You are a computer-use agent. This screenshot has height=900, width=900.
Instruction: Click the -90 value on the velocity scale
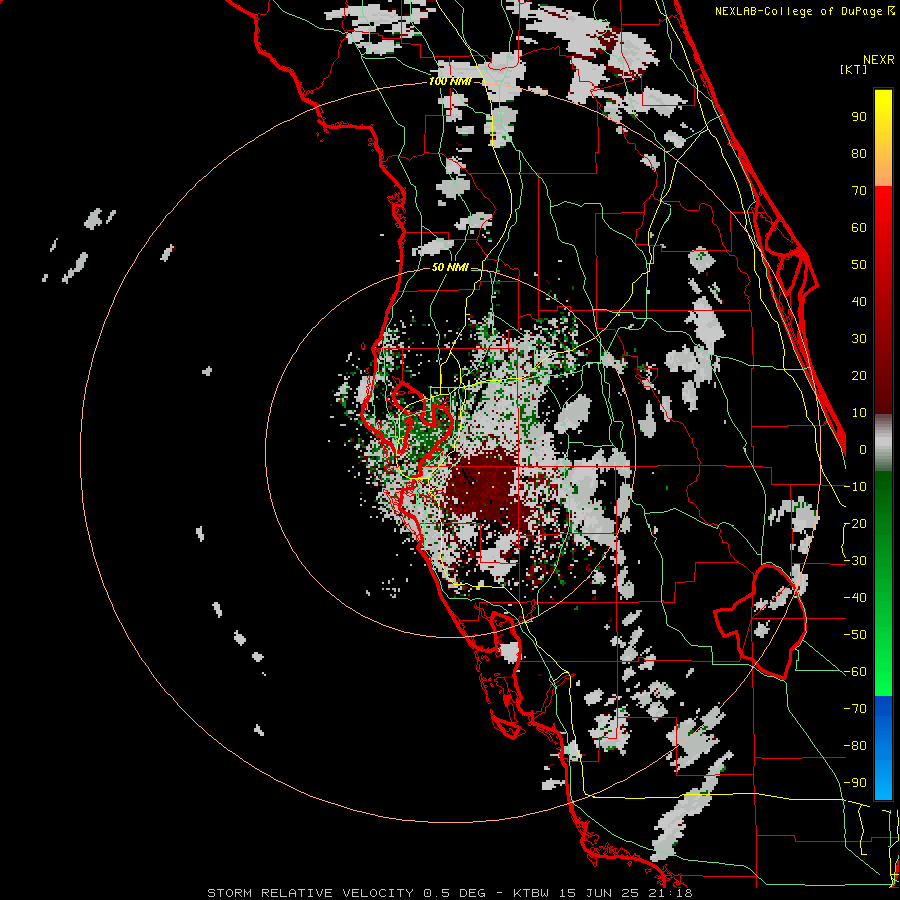click(856, 783)
